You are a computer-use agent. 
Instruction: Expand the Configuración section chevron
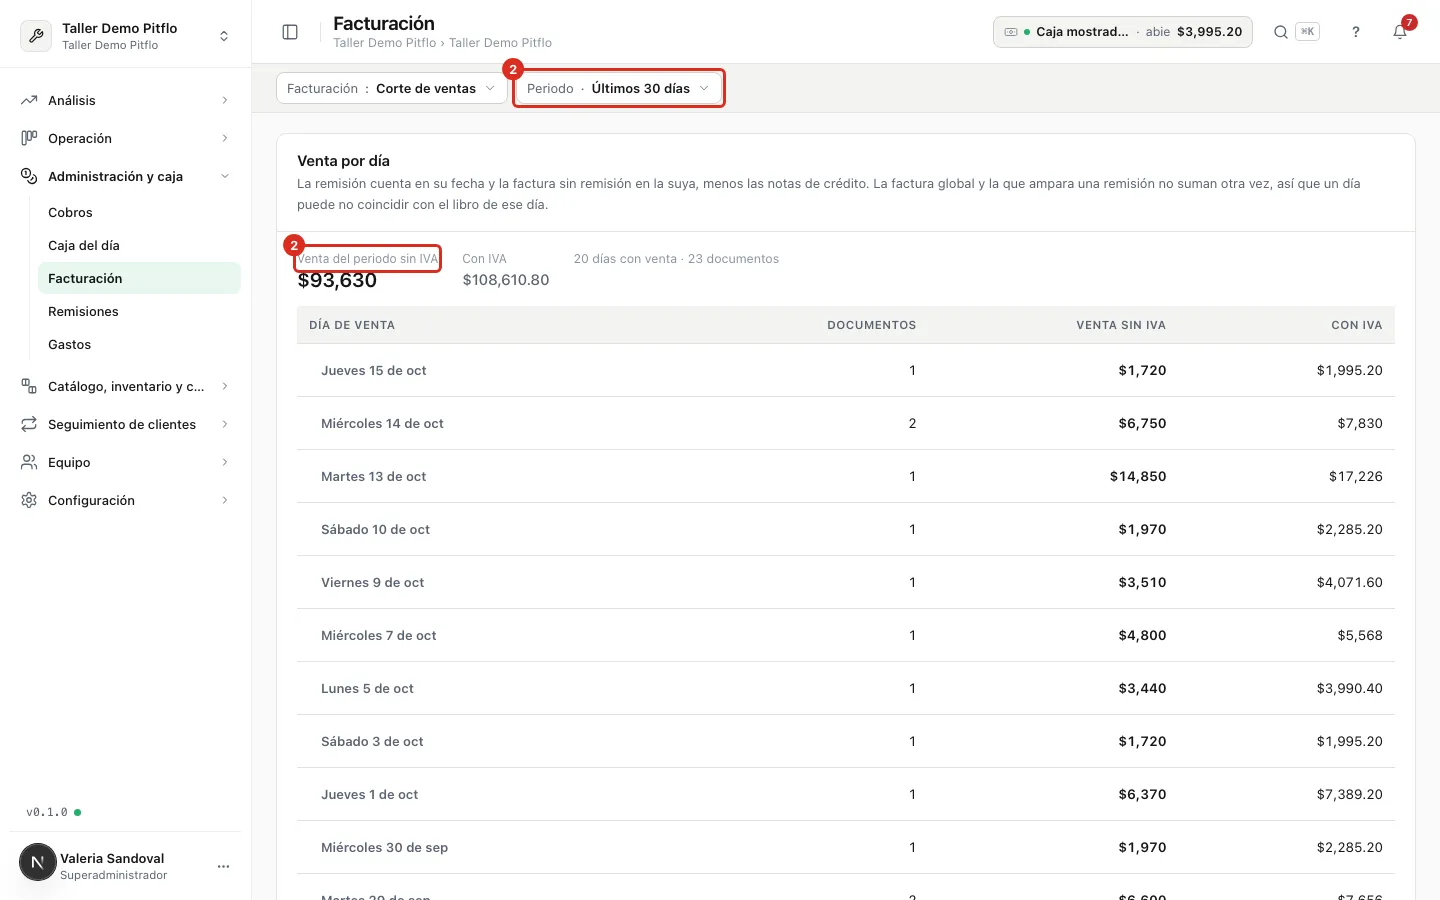(225, 500)
